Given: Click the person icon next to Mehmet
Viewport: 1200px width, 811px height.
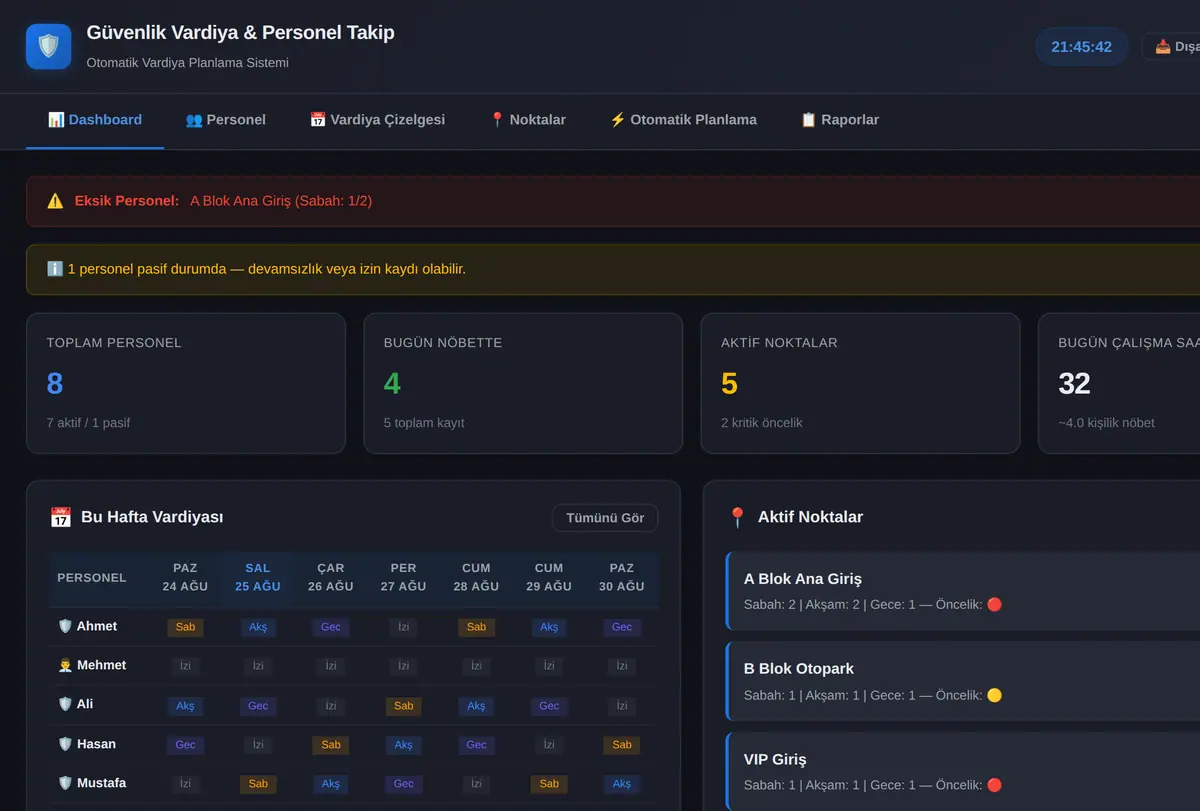Looking at the screenshot, I should pos(65,665).
